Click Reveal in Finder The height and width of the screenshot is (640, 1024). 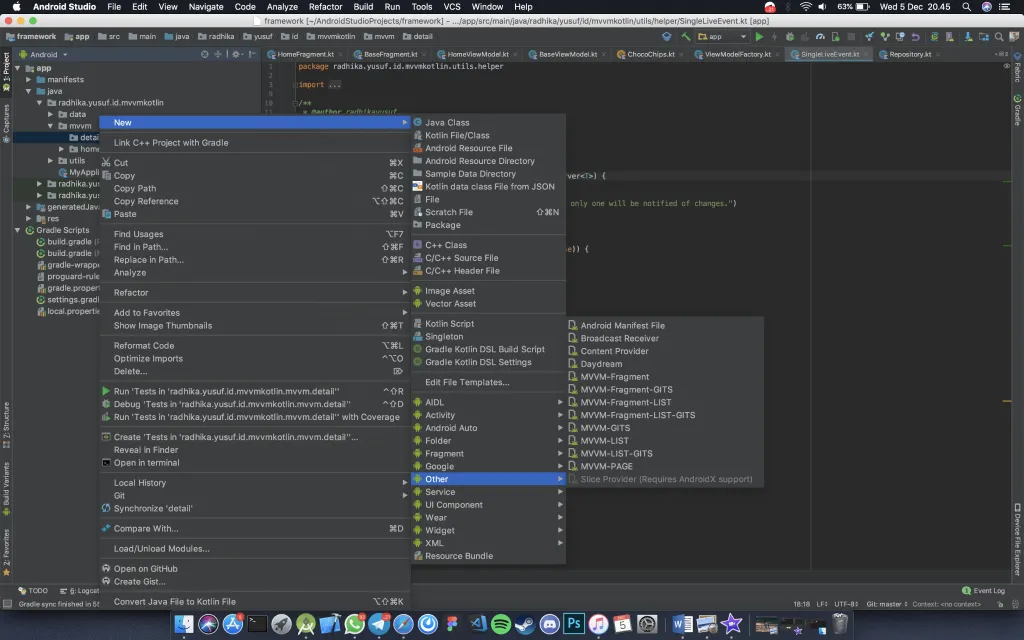click(255, 450)
